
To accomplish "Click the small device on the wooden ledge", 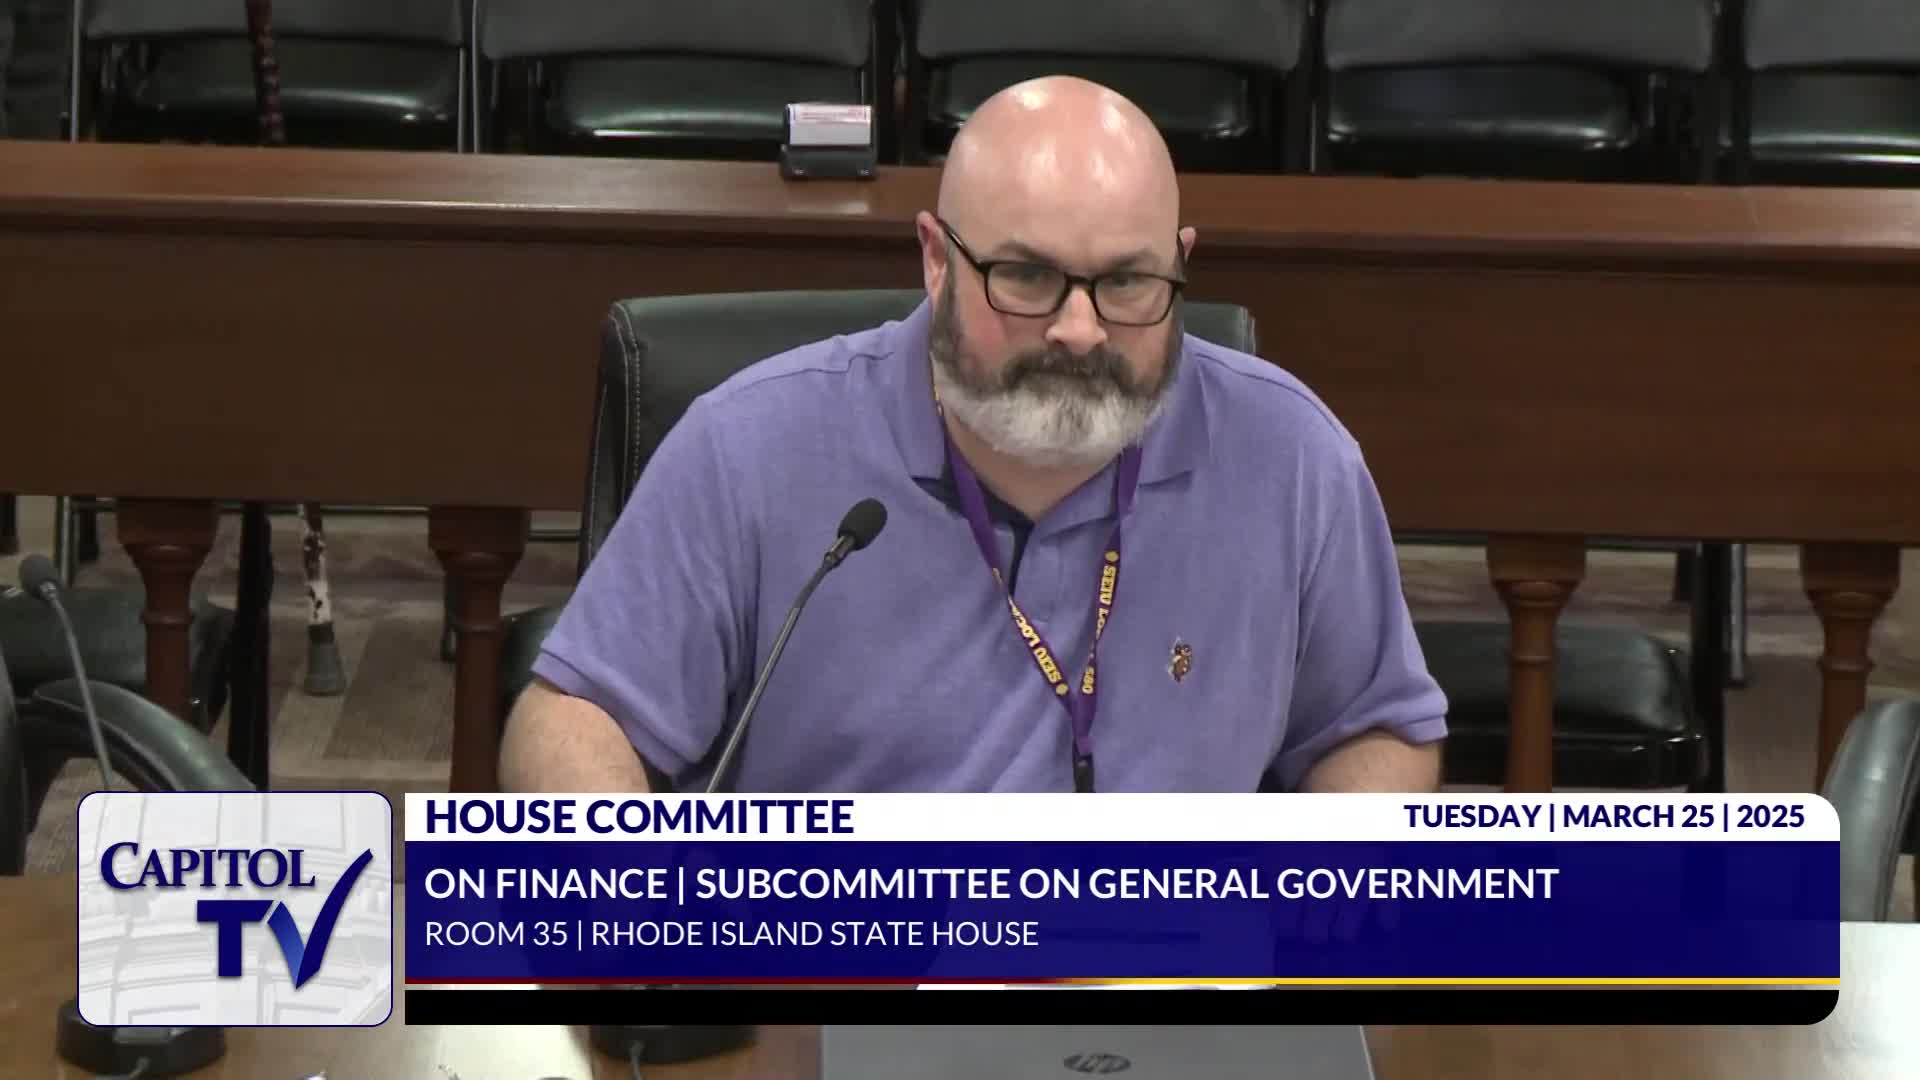I will pos(827,140).
